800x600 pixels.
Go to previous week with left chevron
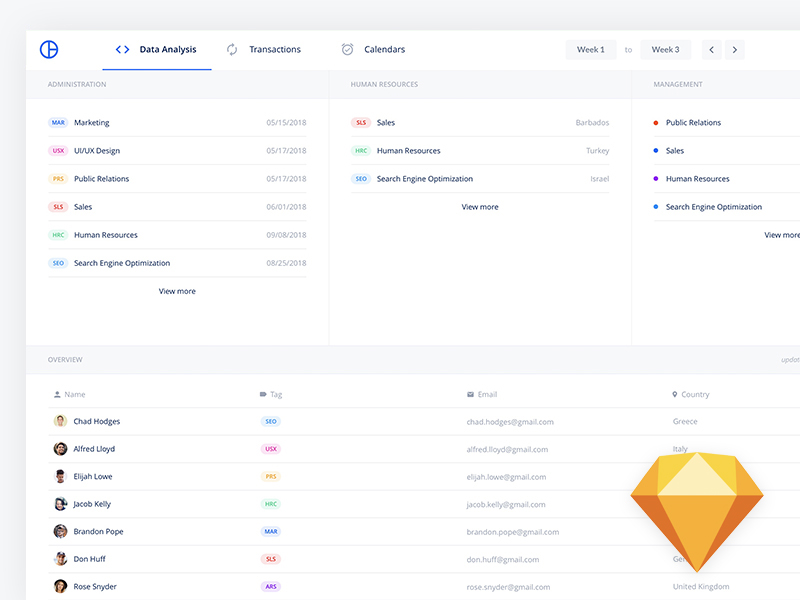(712, 49)
